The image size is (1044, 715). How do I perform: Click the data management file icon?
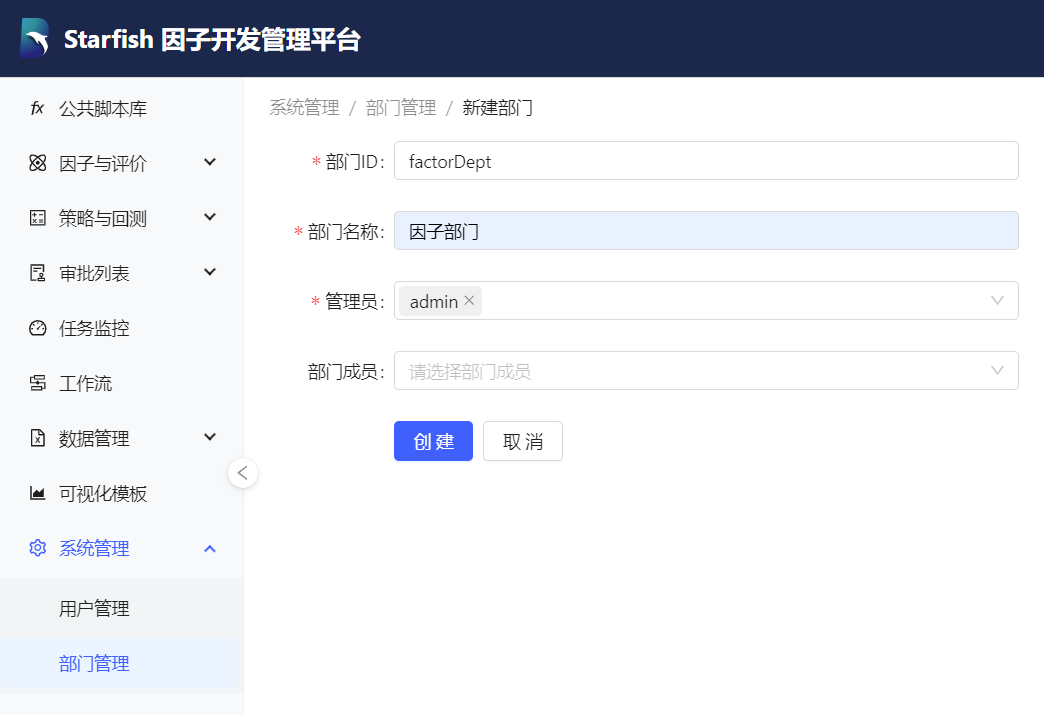pyautogui.click(x=38, y=438)
